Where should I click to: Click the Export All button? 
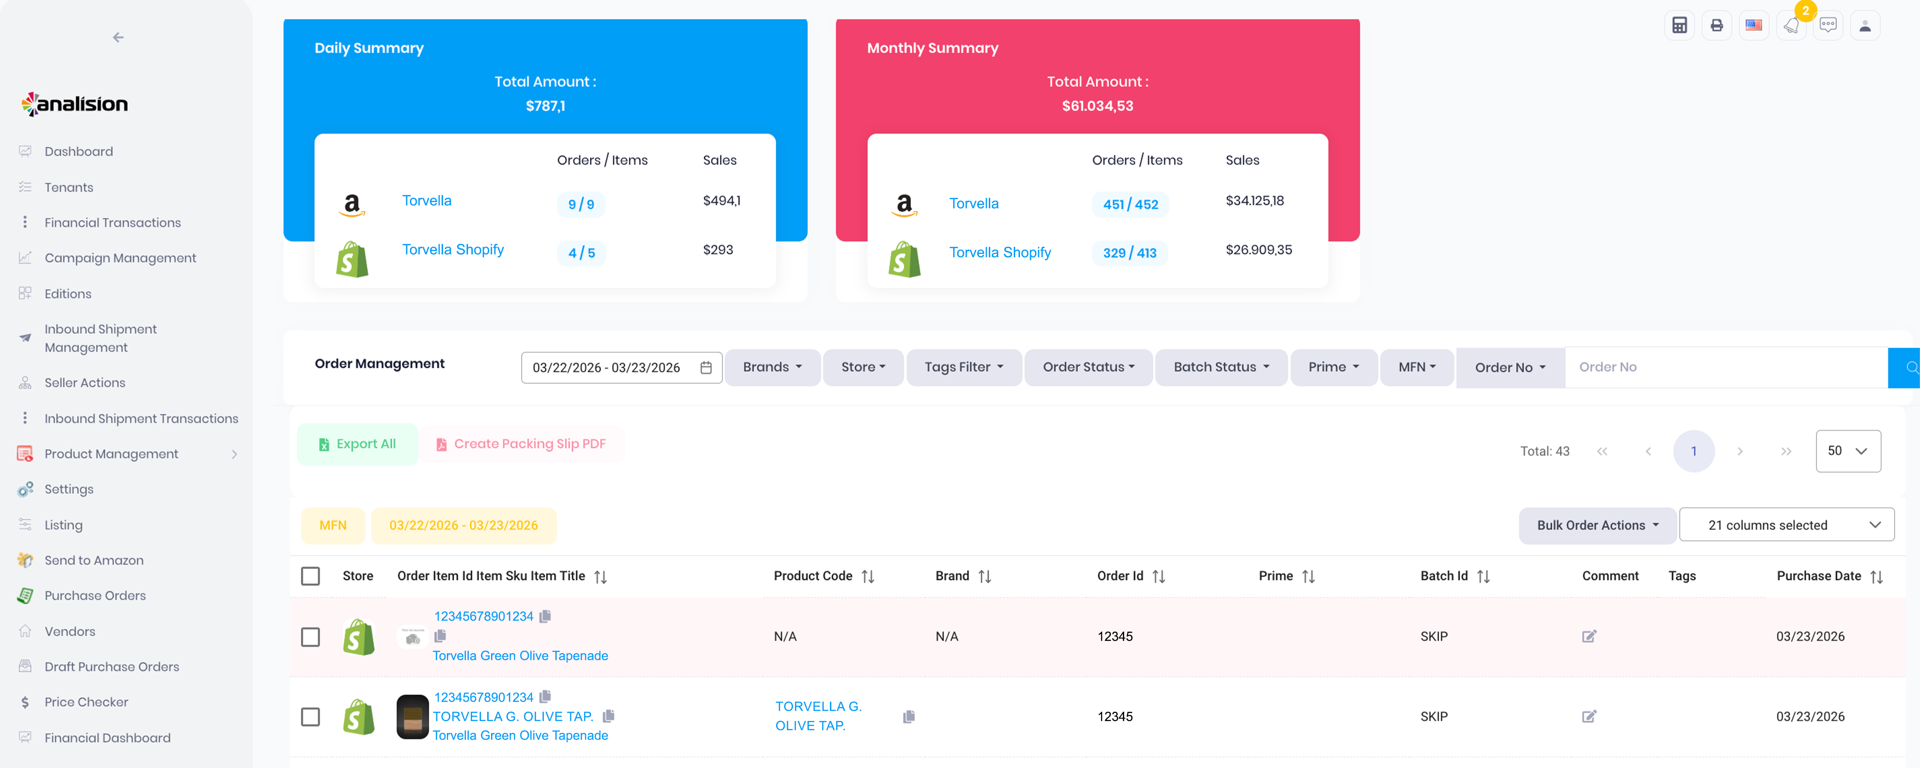tap(357, 444)
